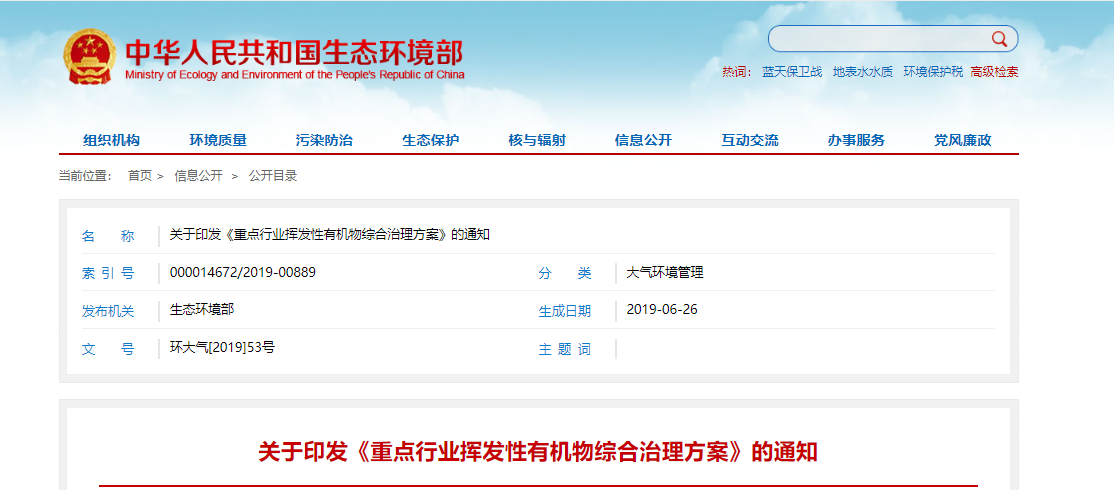1114x490 pixels.
Task: Open the 党风廉政 menu
Action: [962, 140]
